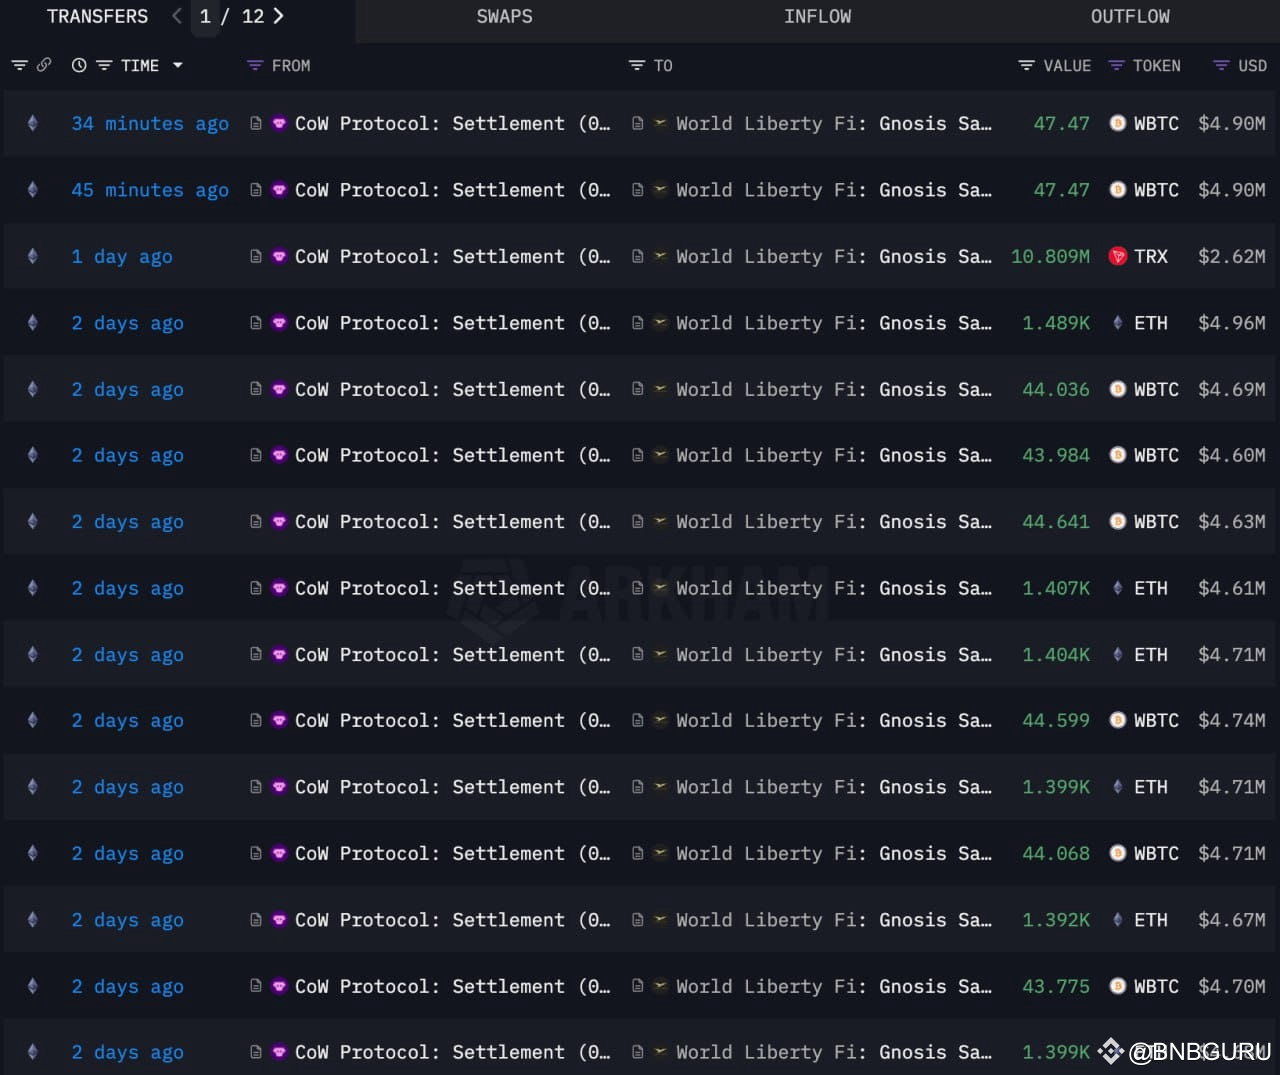
Task: Click the contract icon before CoW Protocol, 34 minutes ago row
Action: pyautogui.click(x=256, y=123)
